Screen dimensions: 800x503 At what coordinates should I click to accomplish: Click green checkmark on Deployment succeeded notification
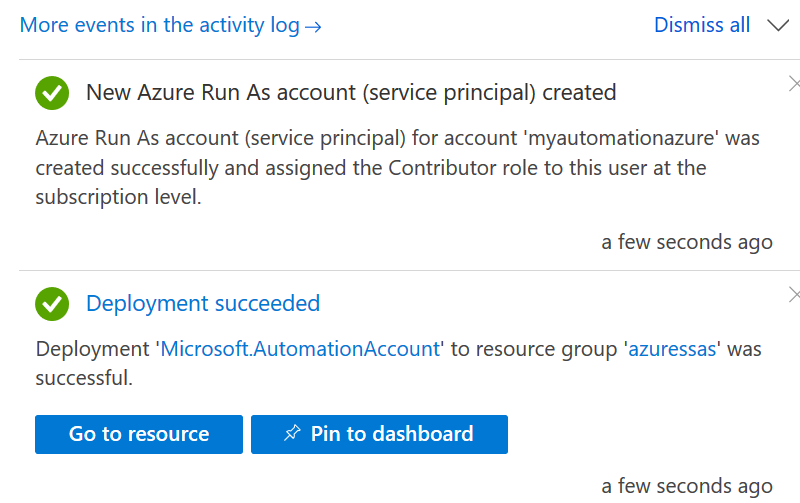(52, 303)
